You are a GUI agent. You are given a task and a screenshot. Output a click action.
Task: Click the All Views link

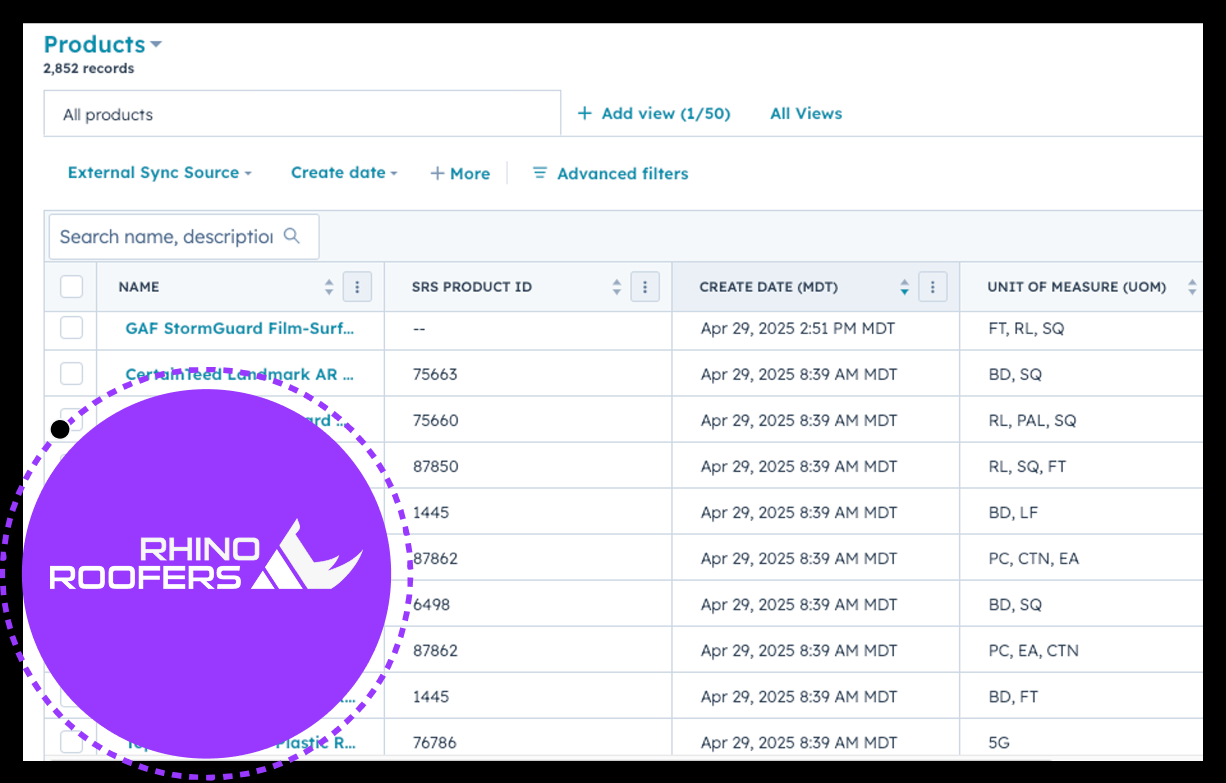tap(805, 113)
